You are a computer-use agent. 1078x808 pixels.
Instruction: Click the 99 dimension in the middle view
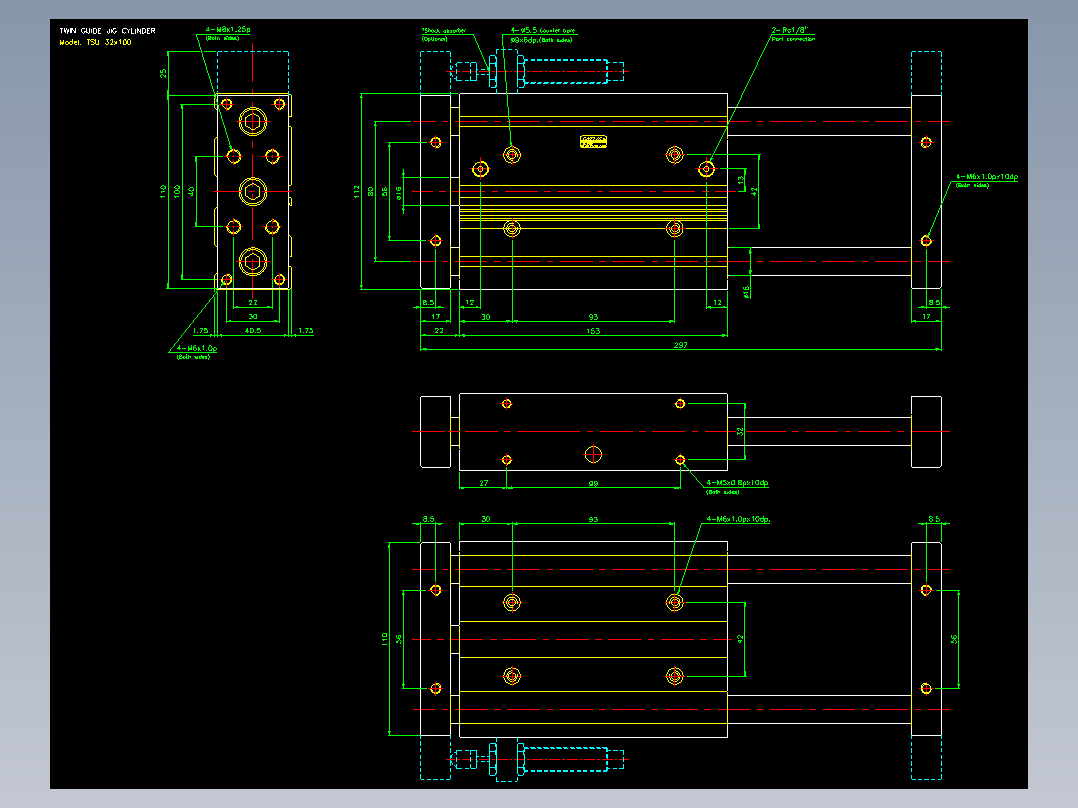click(x=593, y=483)
